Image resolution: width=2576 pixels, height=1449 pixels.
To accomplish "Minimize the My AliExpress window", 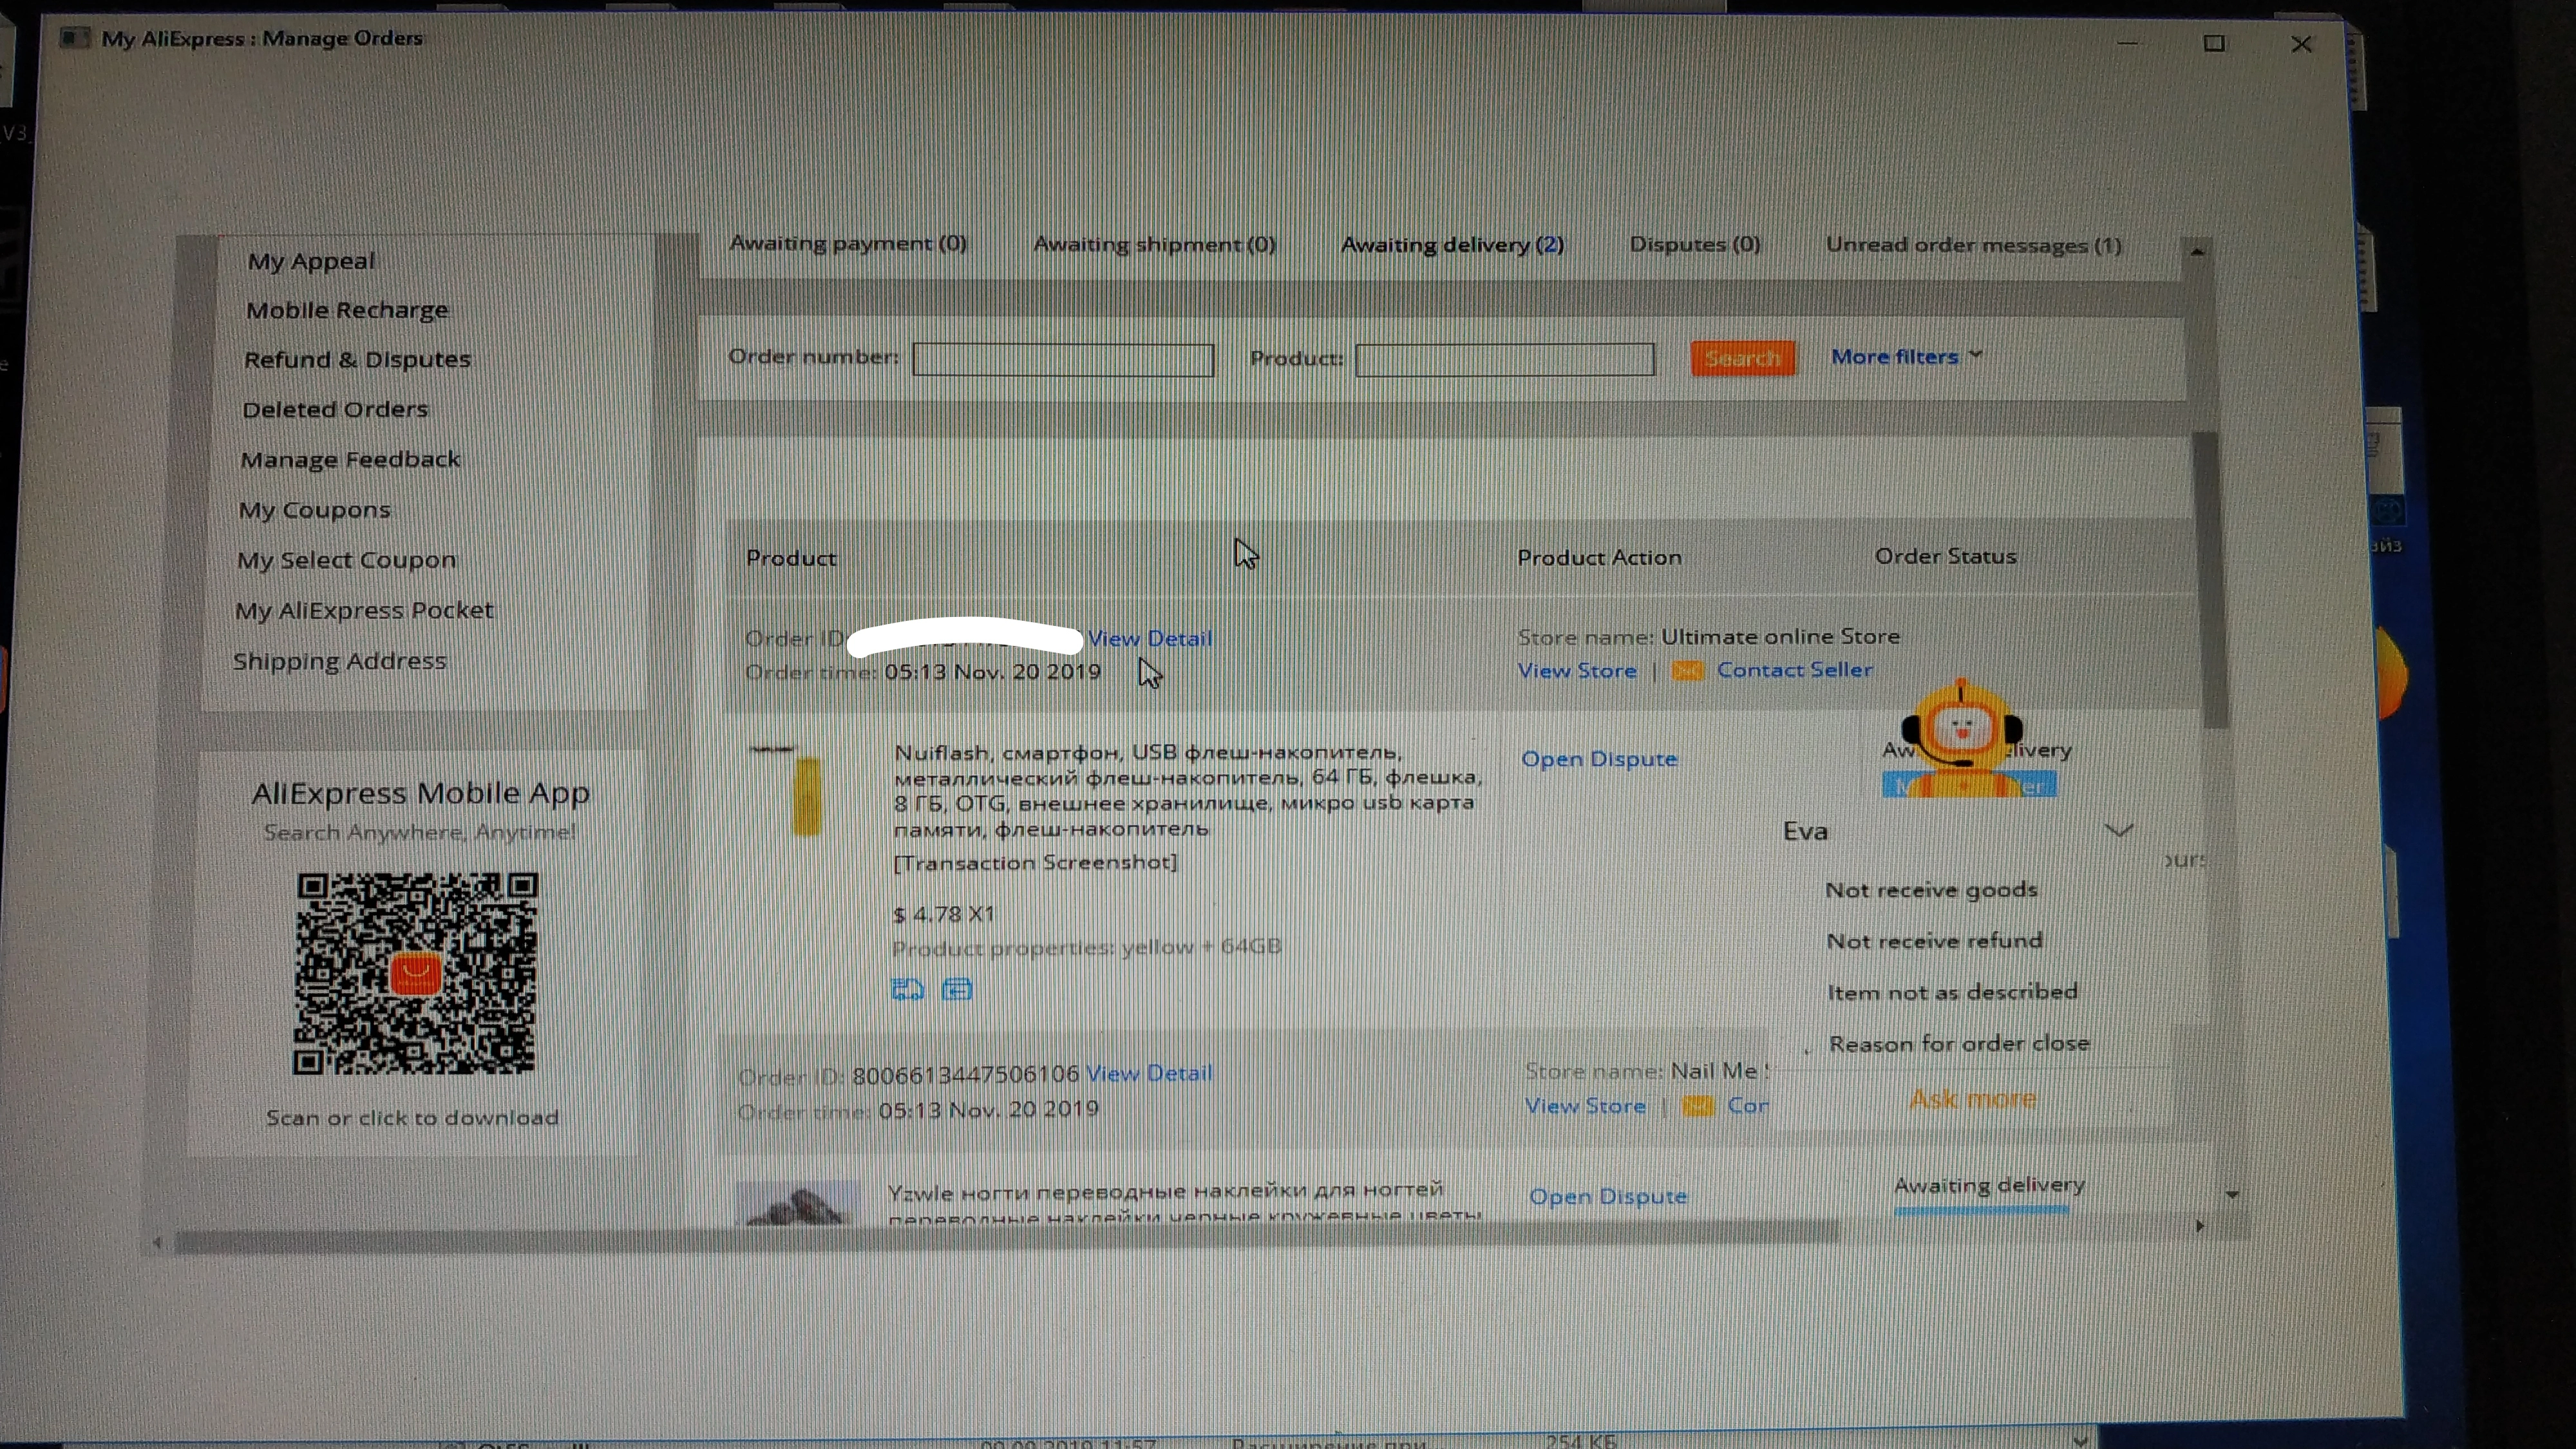I will (2127, 43).
